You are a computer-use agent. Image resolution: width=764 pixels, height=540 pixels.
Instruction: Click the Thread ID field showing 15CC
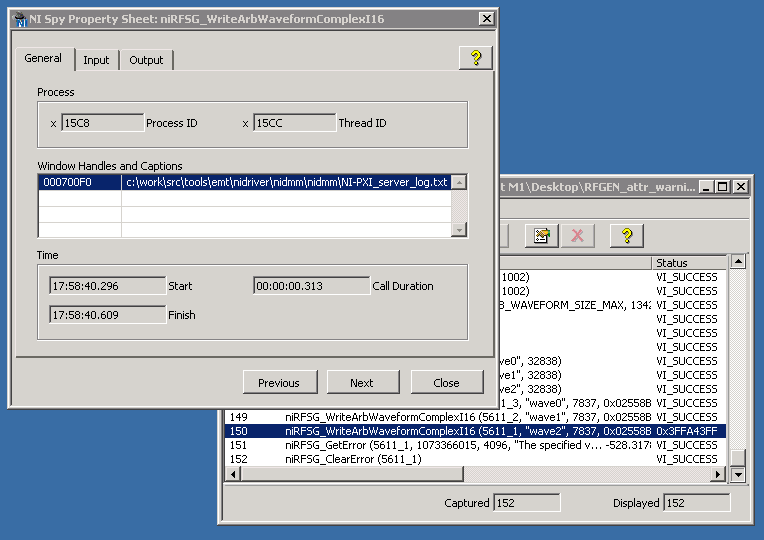coord(294,123)
